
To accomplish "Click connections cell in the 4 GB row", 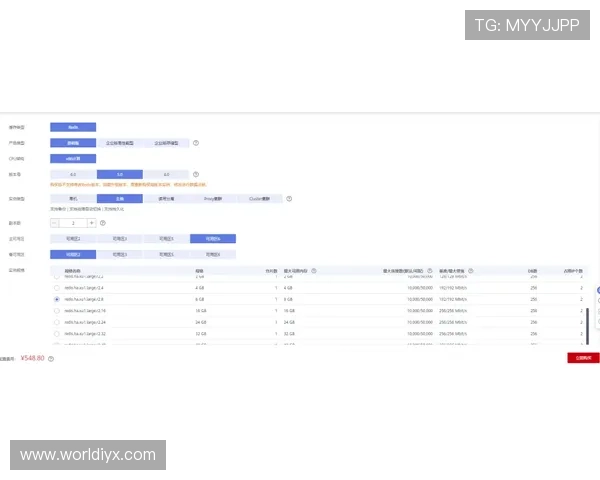I will (x=420, y=288).
